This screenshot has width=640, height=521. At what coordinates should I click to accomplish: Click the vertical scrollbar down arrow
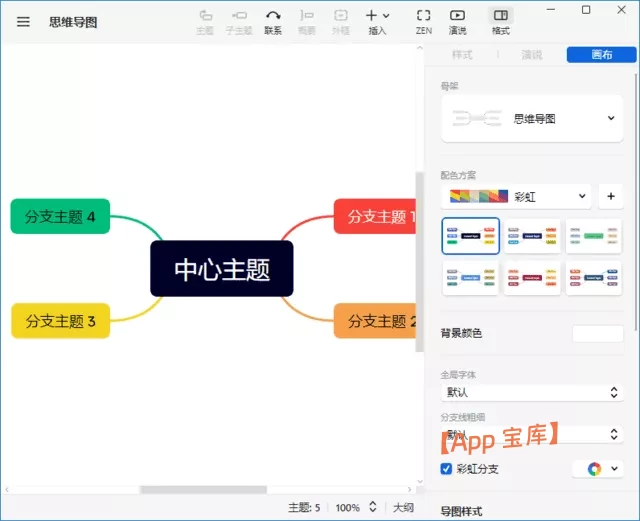pyautogui.click(x=420, y=482)
